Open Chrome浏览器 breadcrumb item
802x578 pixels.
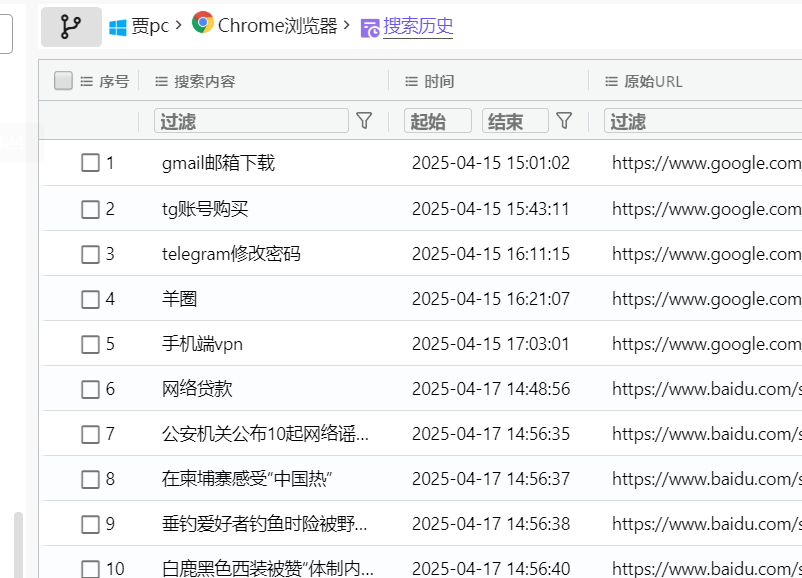278,26
